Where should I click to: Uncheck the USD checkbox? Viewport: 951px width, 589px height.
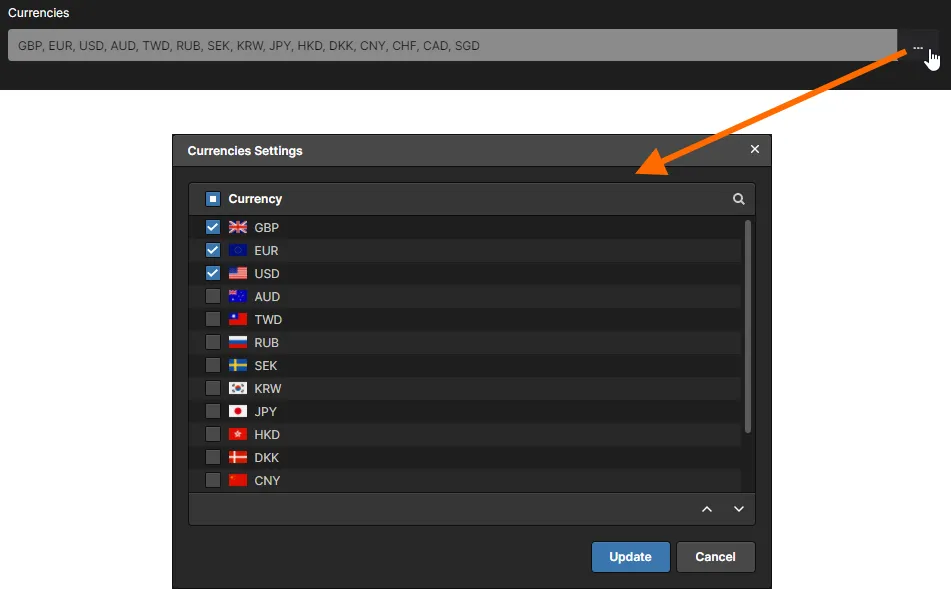212,274
